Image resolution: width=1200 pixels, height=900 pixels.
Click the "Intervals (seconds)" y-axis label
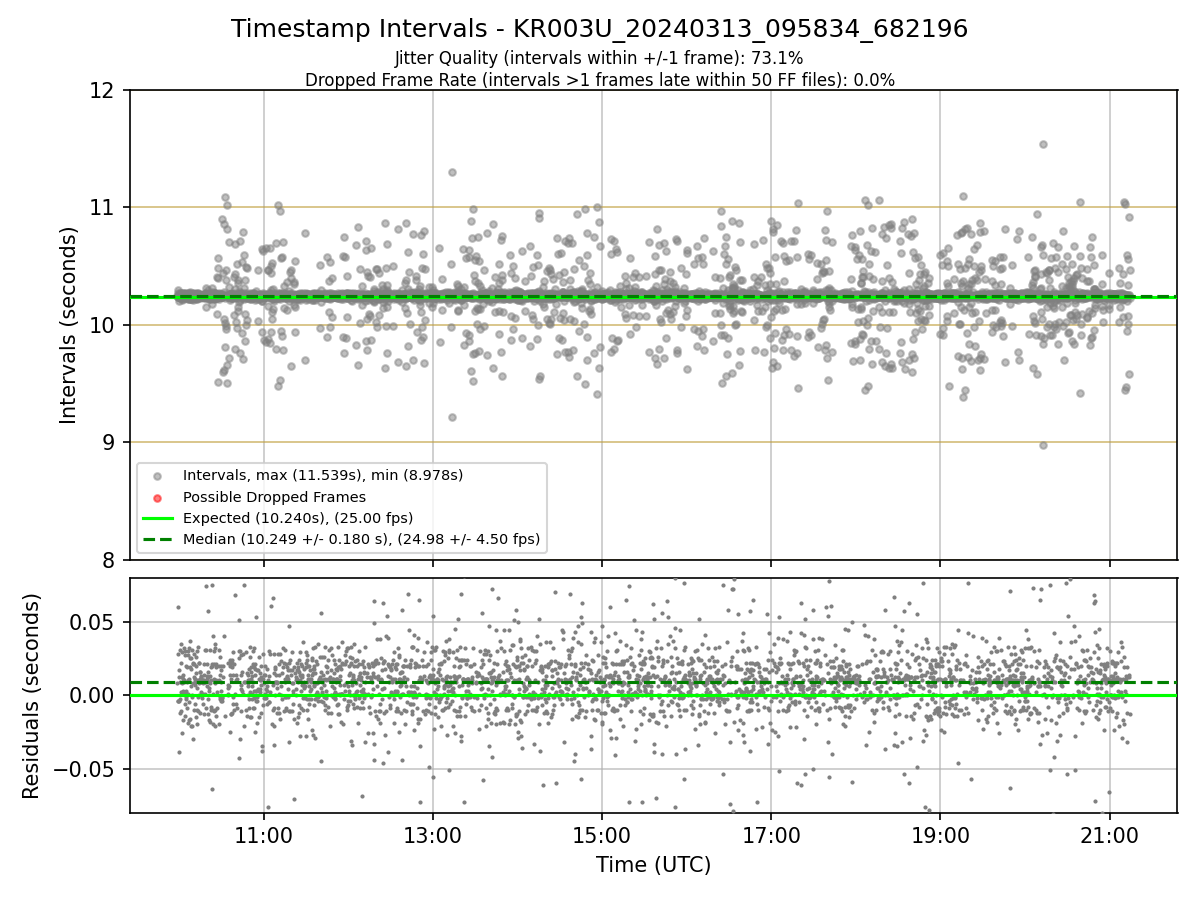pyautogui.click(x=69, y=325)
